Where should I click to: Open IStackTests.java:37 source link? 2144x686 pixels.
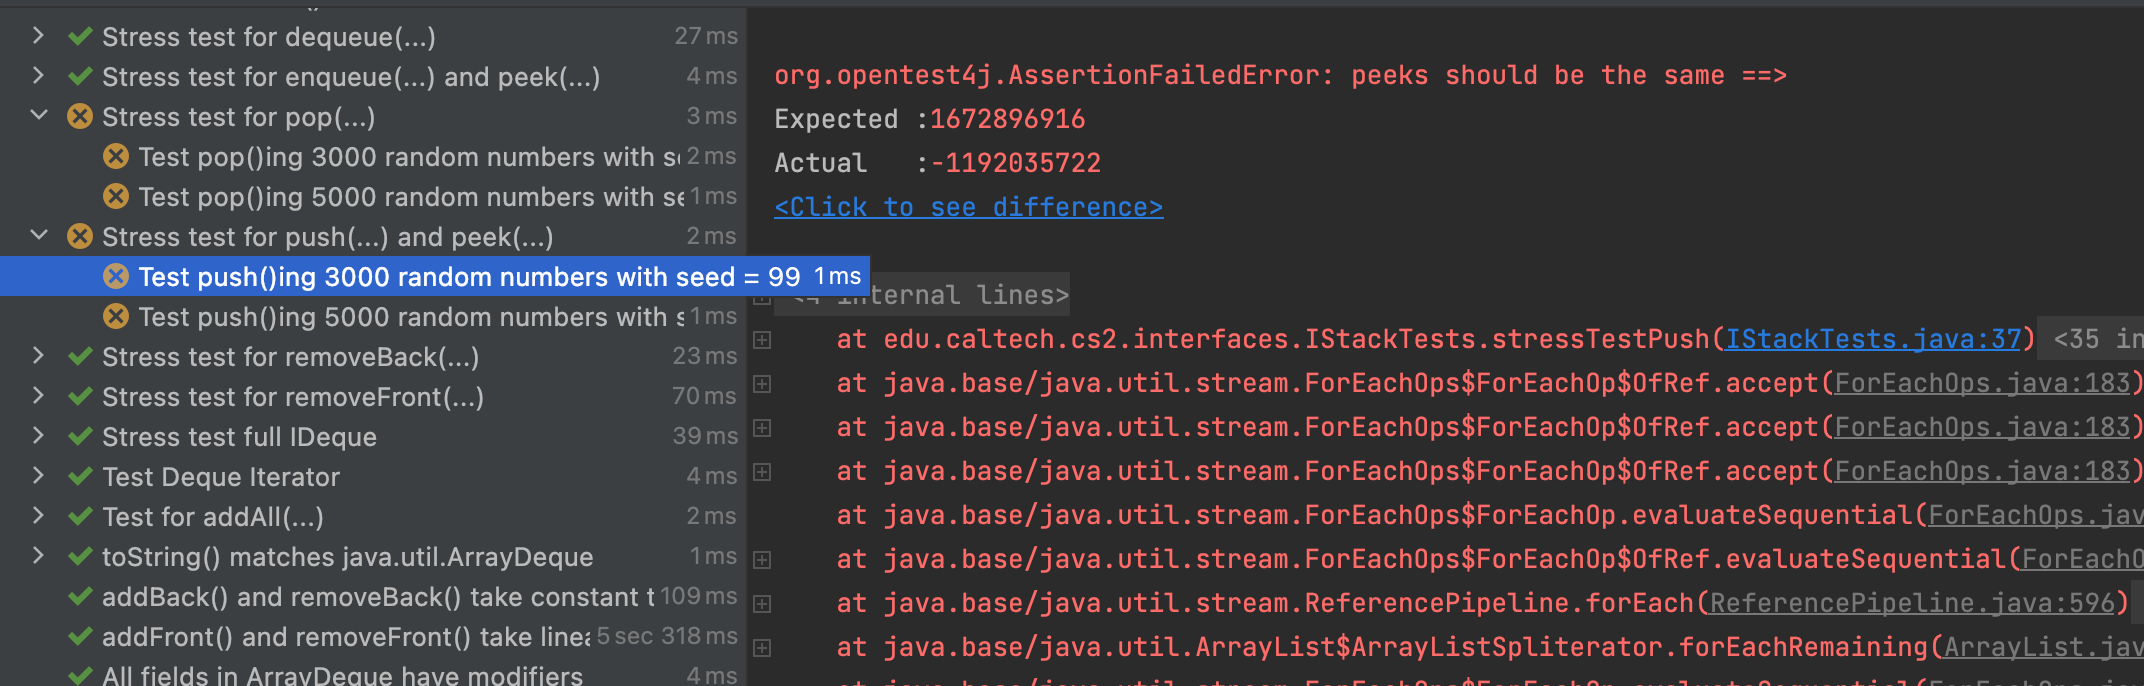tap(1873, 339)
